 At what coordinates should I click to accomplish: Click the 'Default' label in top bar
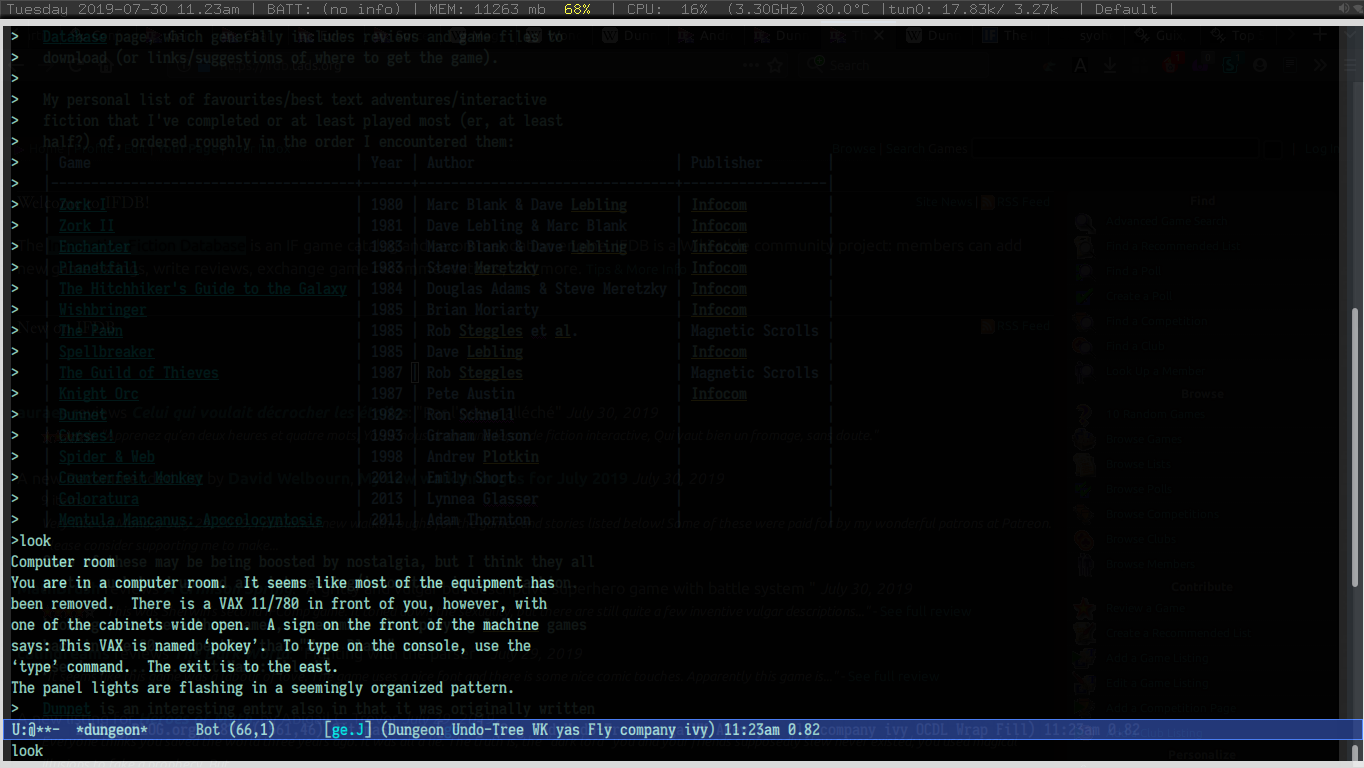[x=1126, y=9]
